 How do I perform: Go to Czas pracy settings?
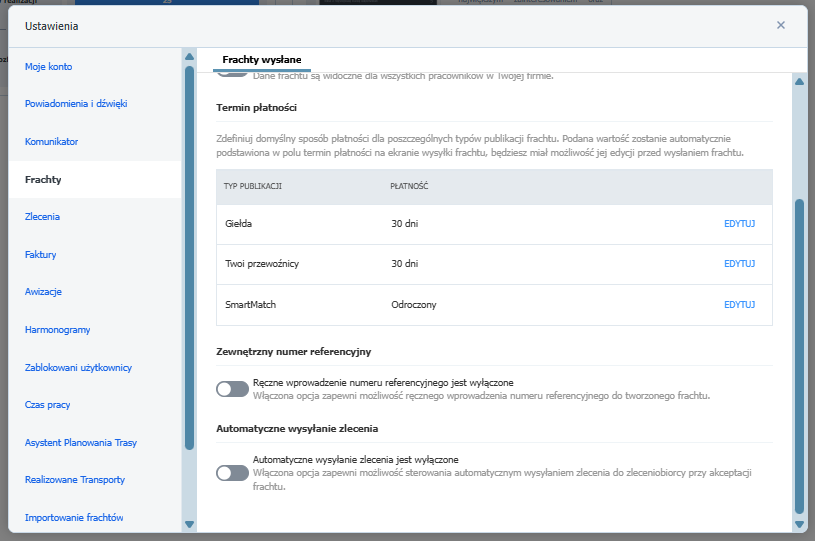tap(47, 405)
